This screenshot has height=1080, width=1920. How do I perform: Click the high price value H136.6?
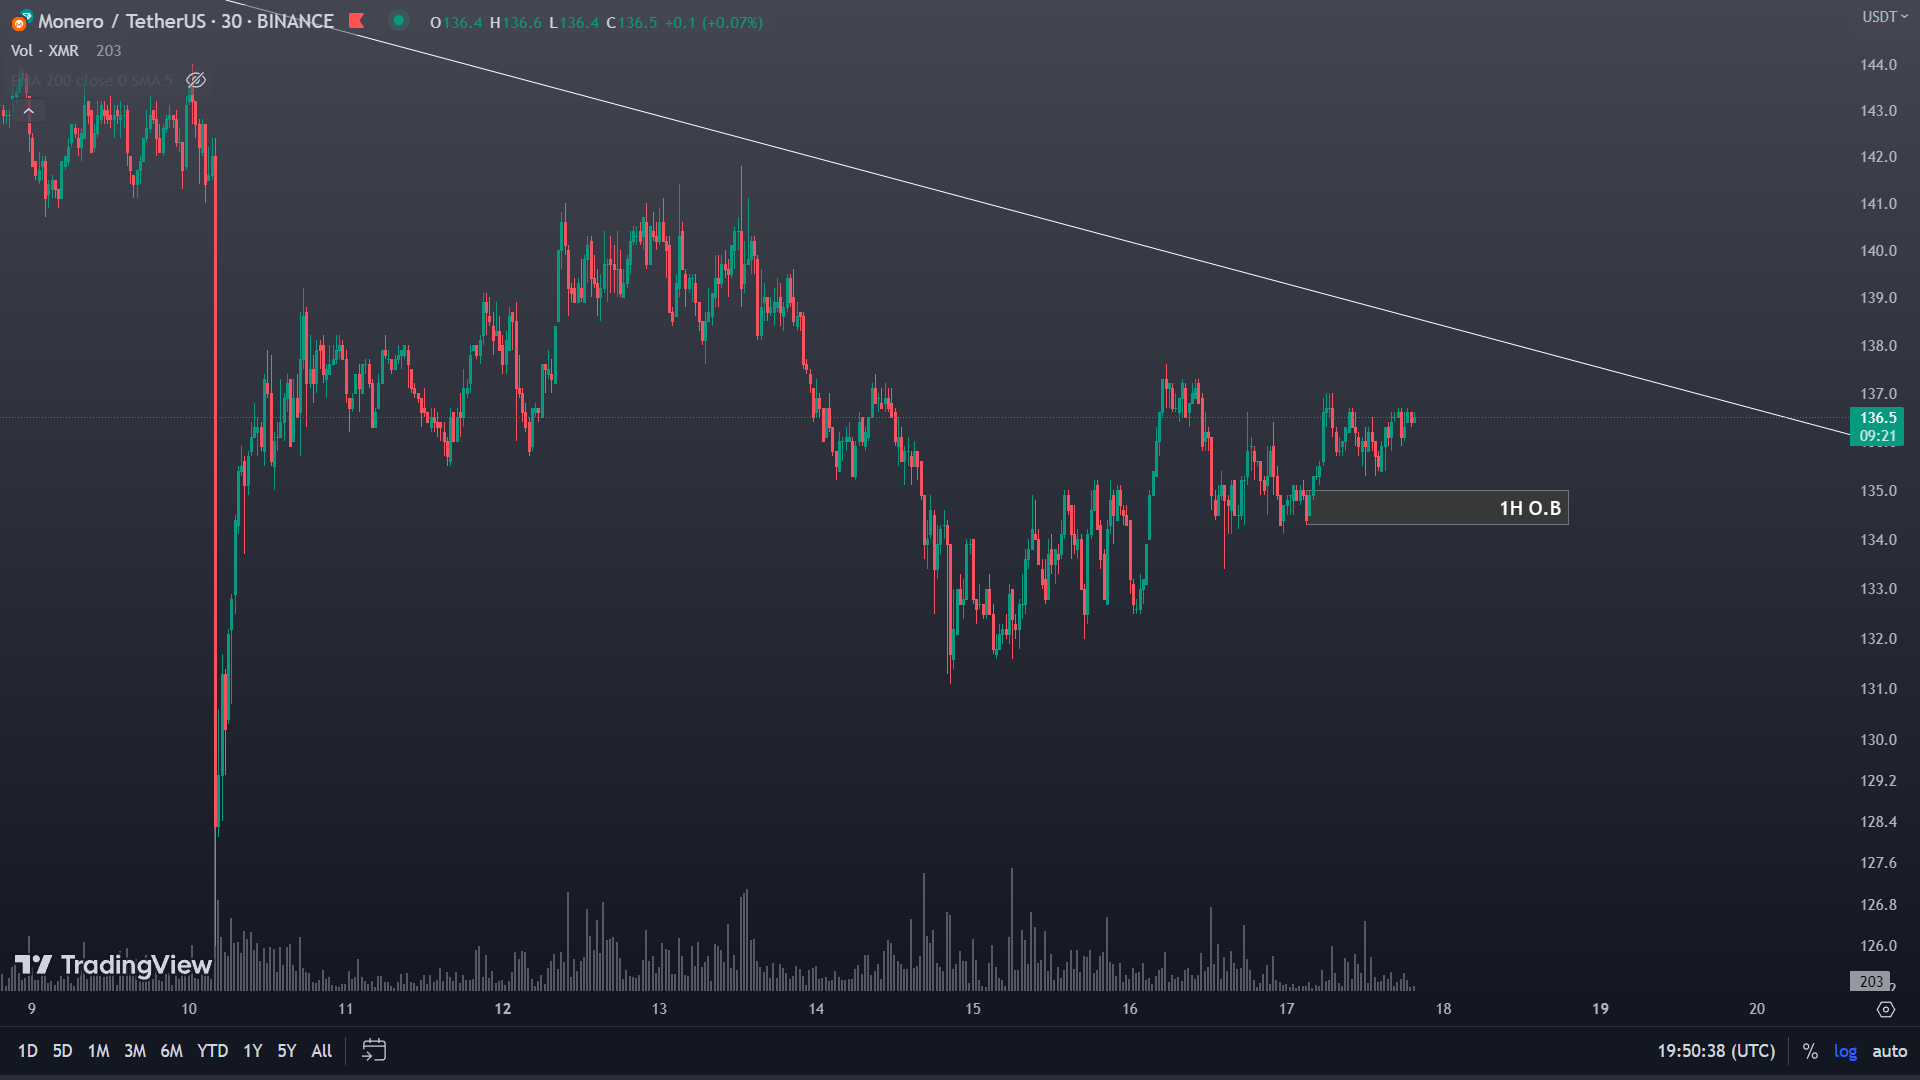pos(515,22)
